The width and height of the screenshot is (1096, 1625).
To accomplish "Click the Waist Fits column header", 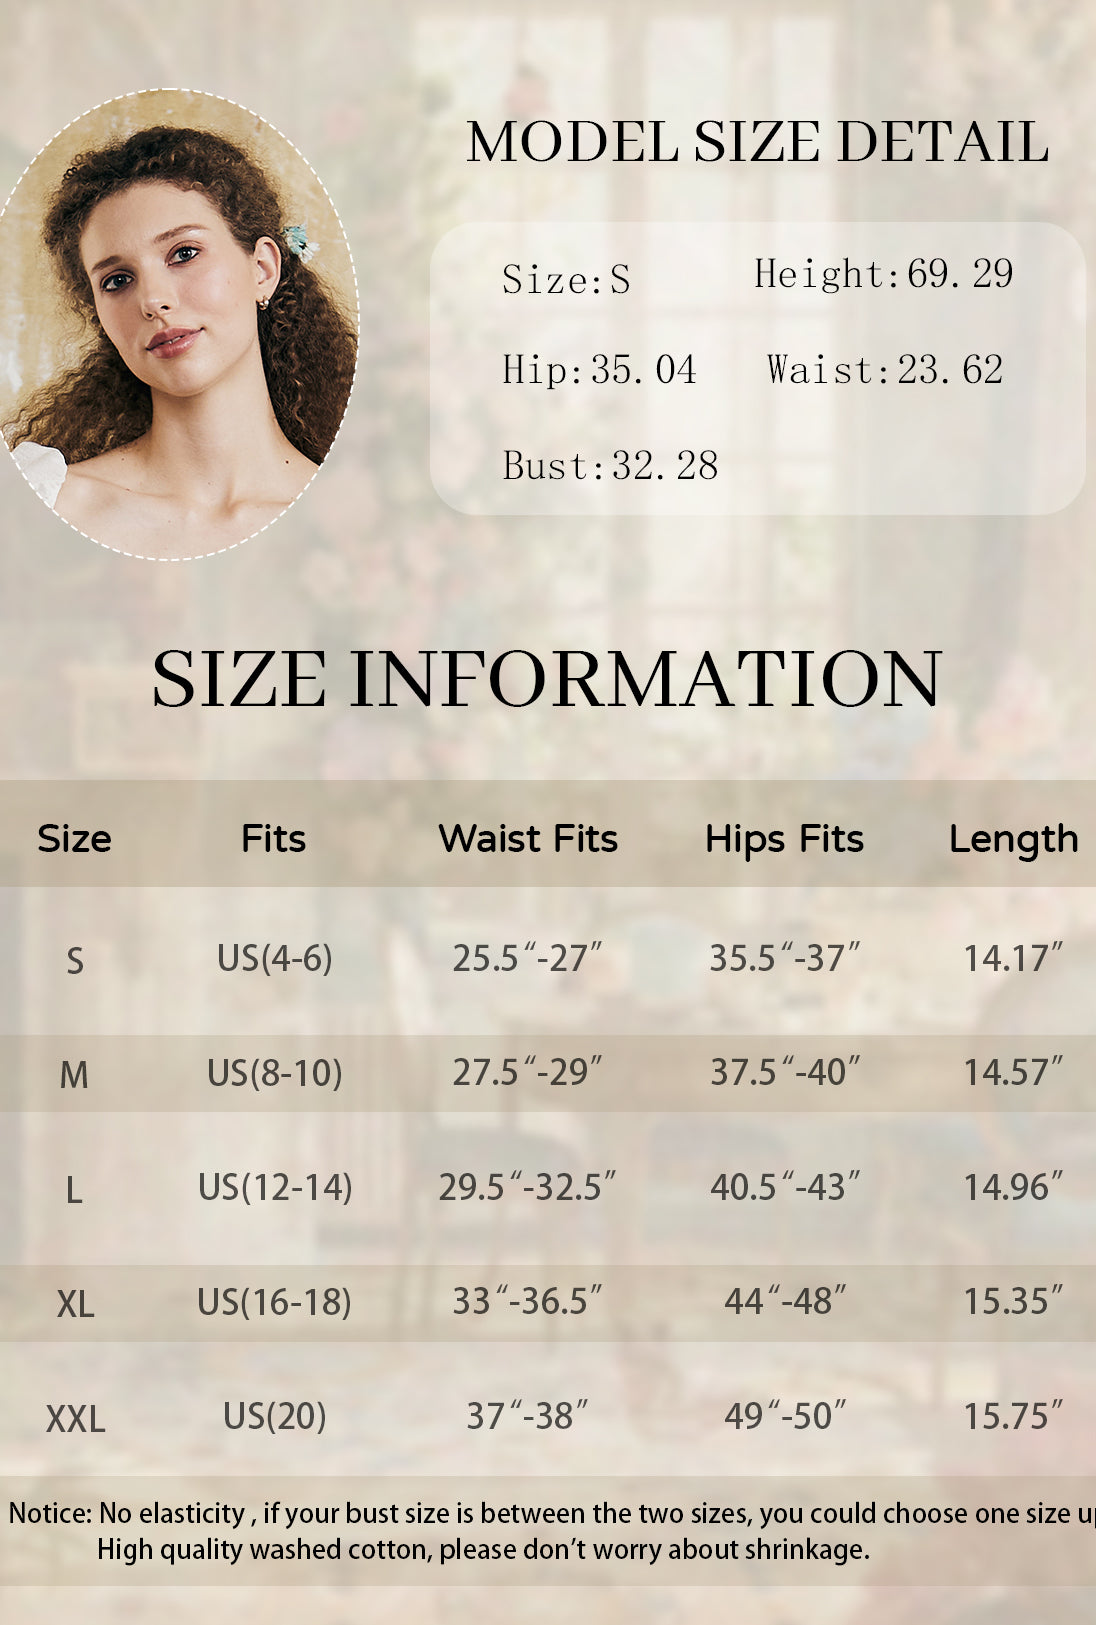I will click(528, 839).
